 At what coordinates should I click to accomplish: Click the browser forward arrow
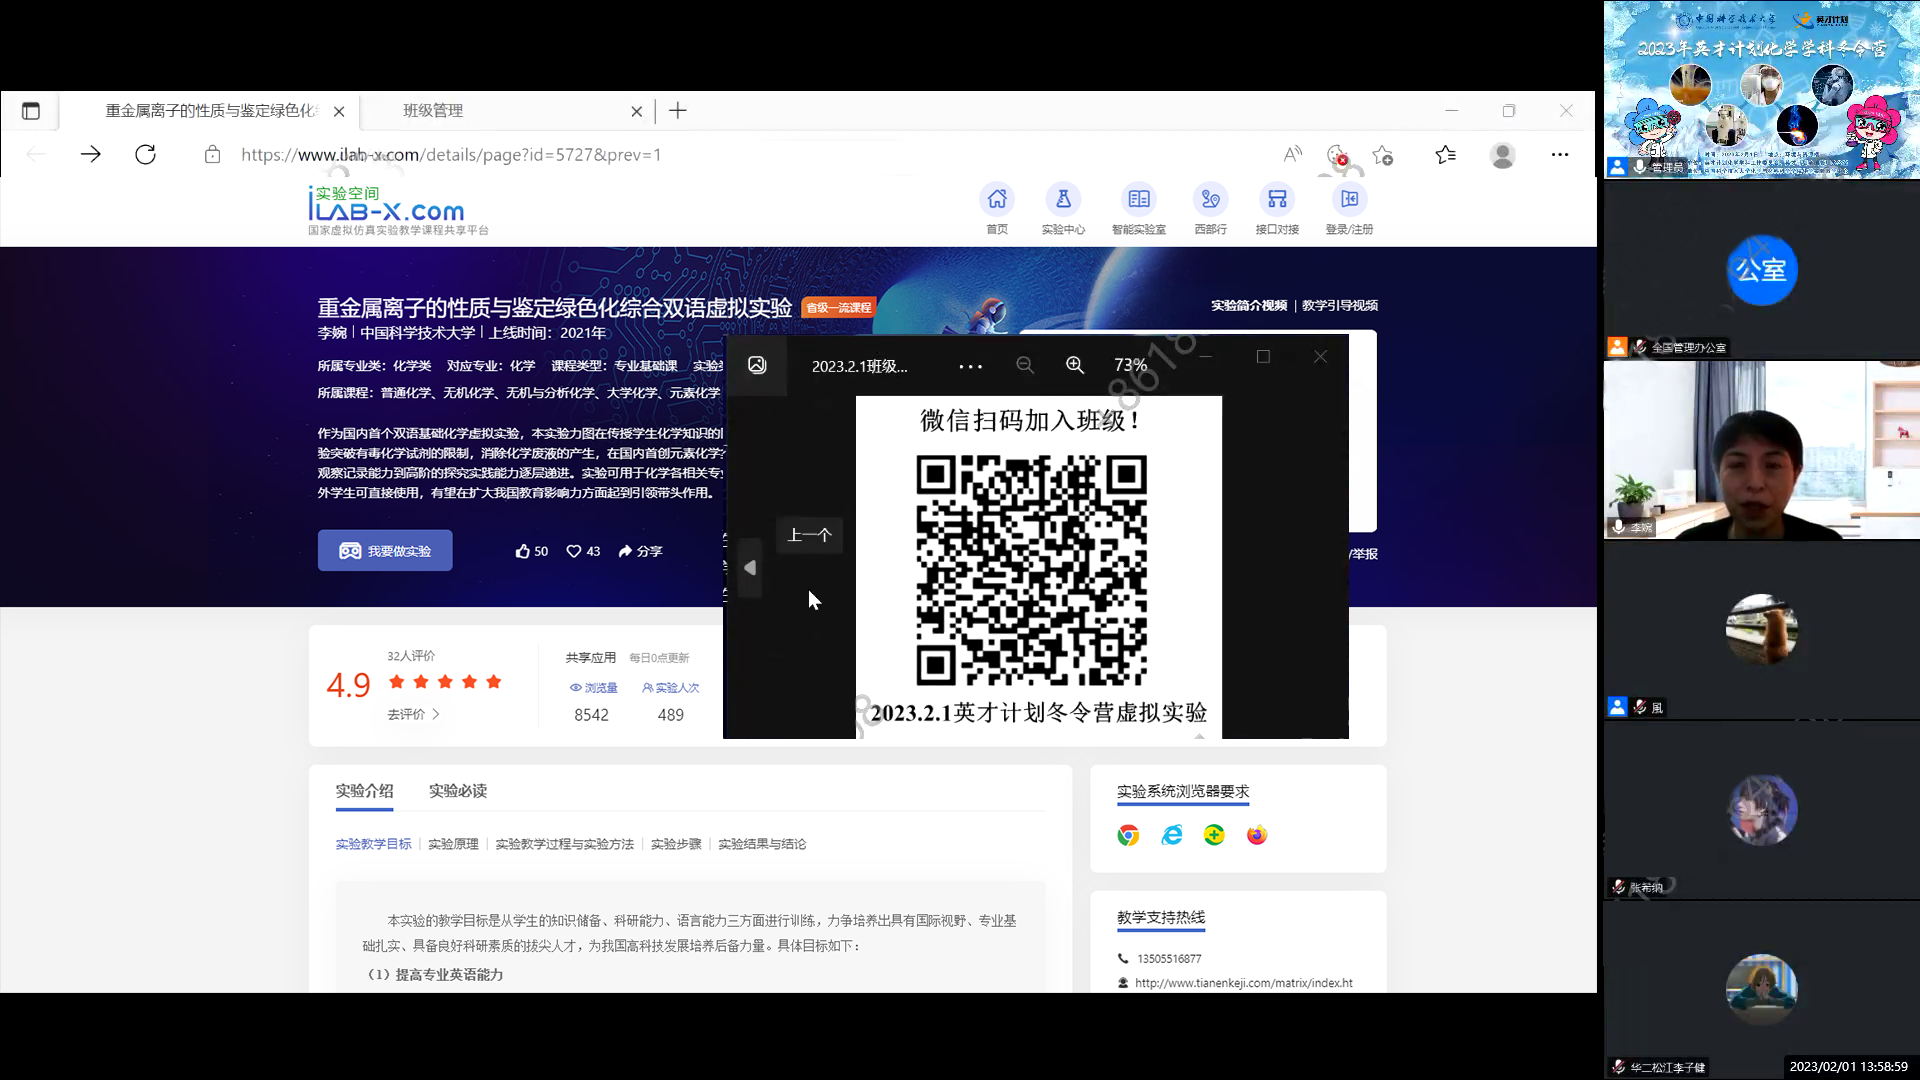tap(91, 154)
